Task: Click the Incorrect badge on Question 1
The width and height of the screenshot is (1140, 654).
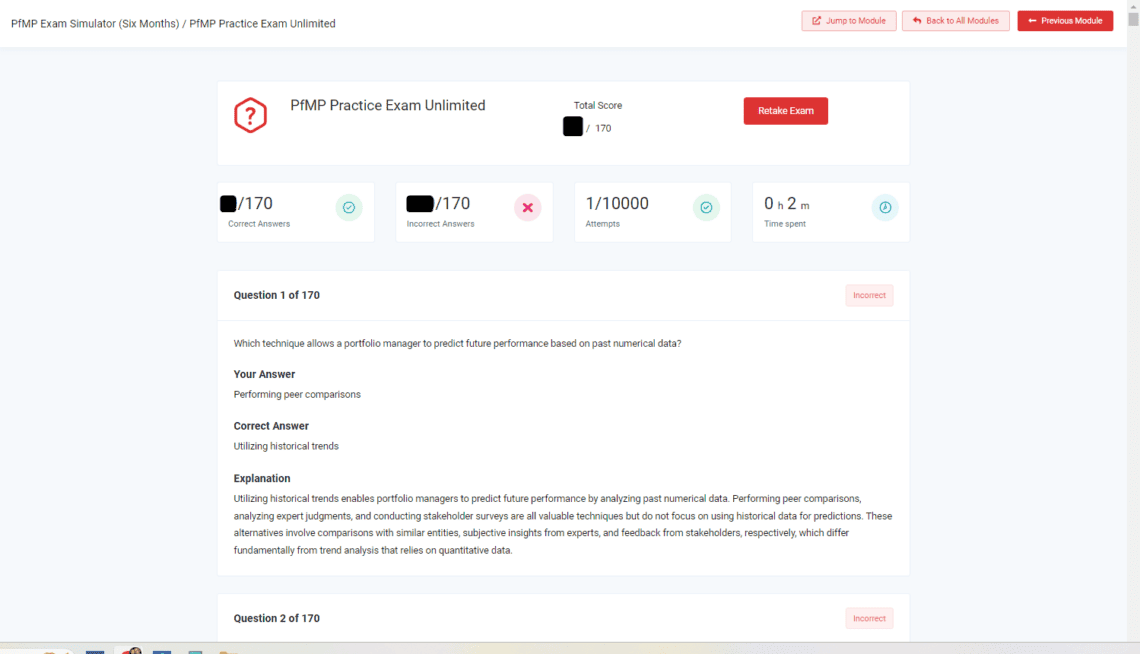Action: pyautogui.click(x=868, y=295)
